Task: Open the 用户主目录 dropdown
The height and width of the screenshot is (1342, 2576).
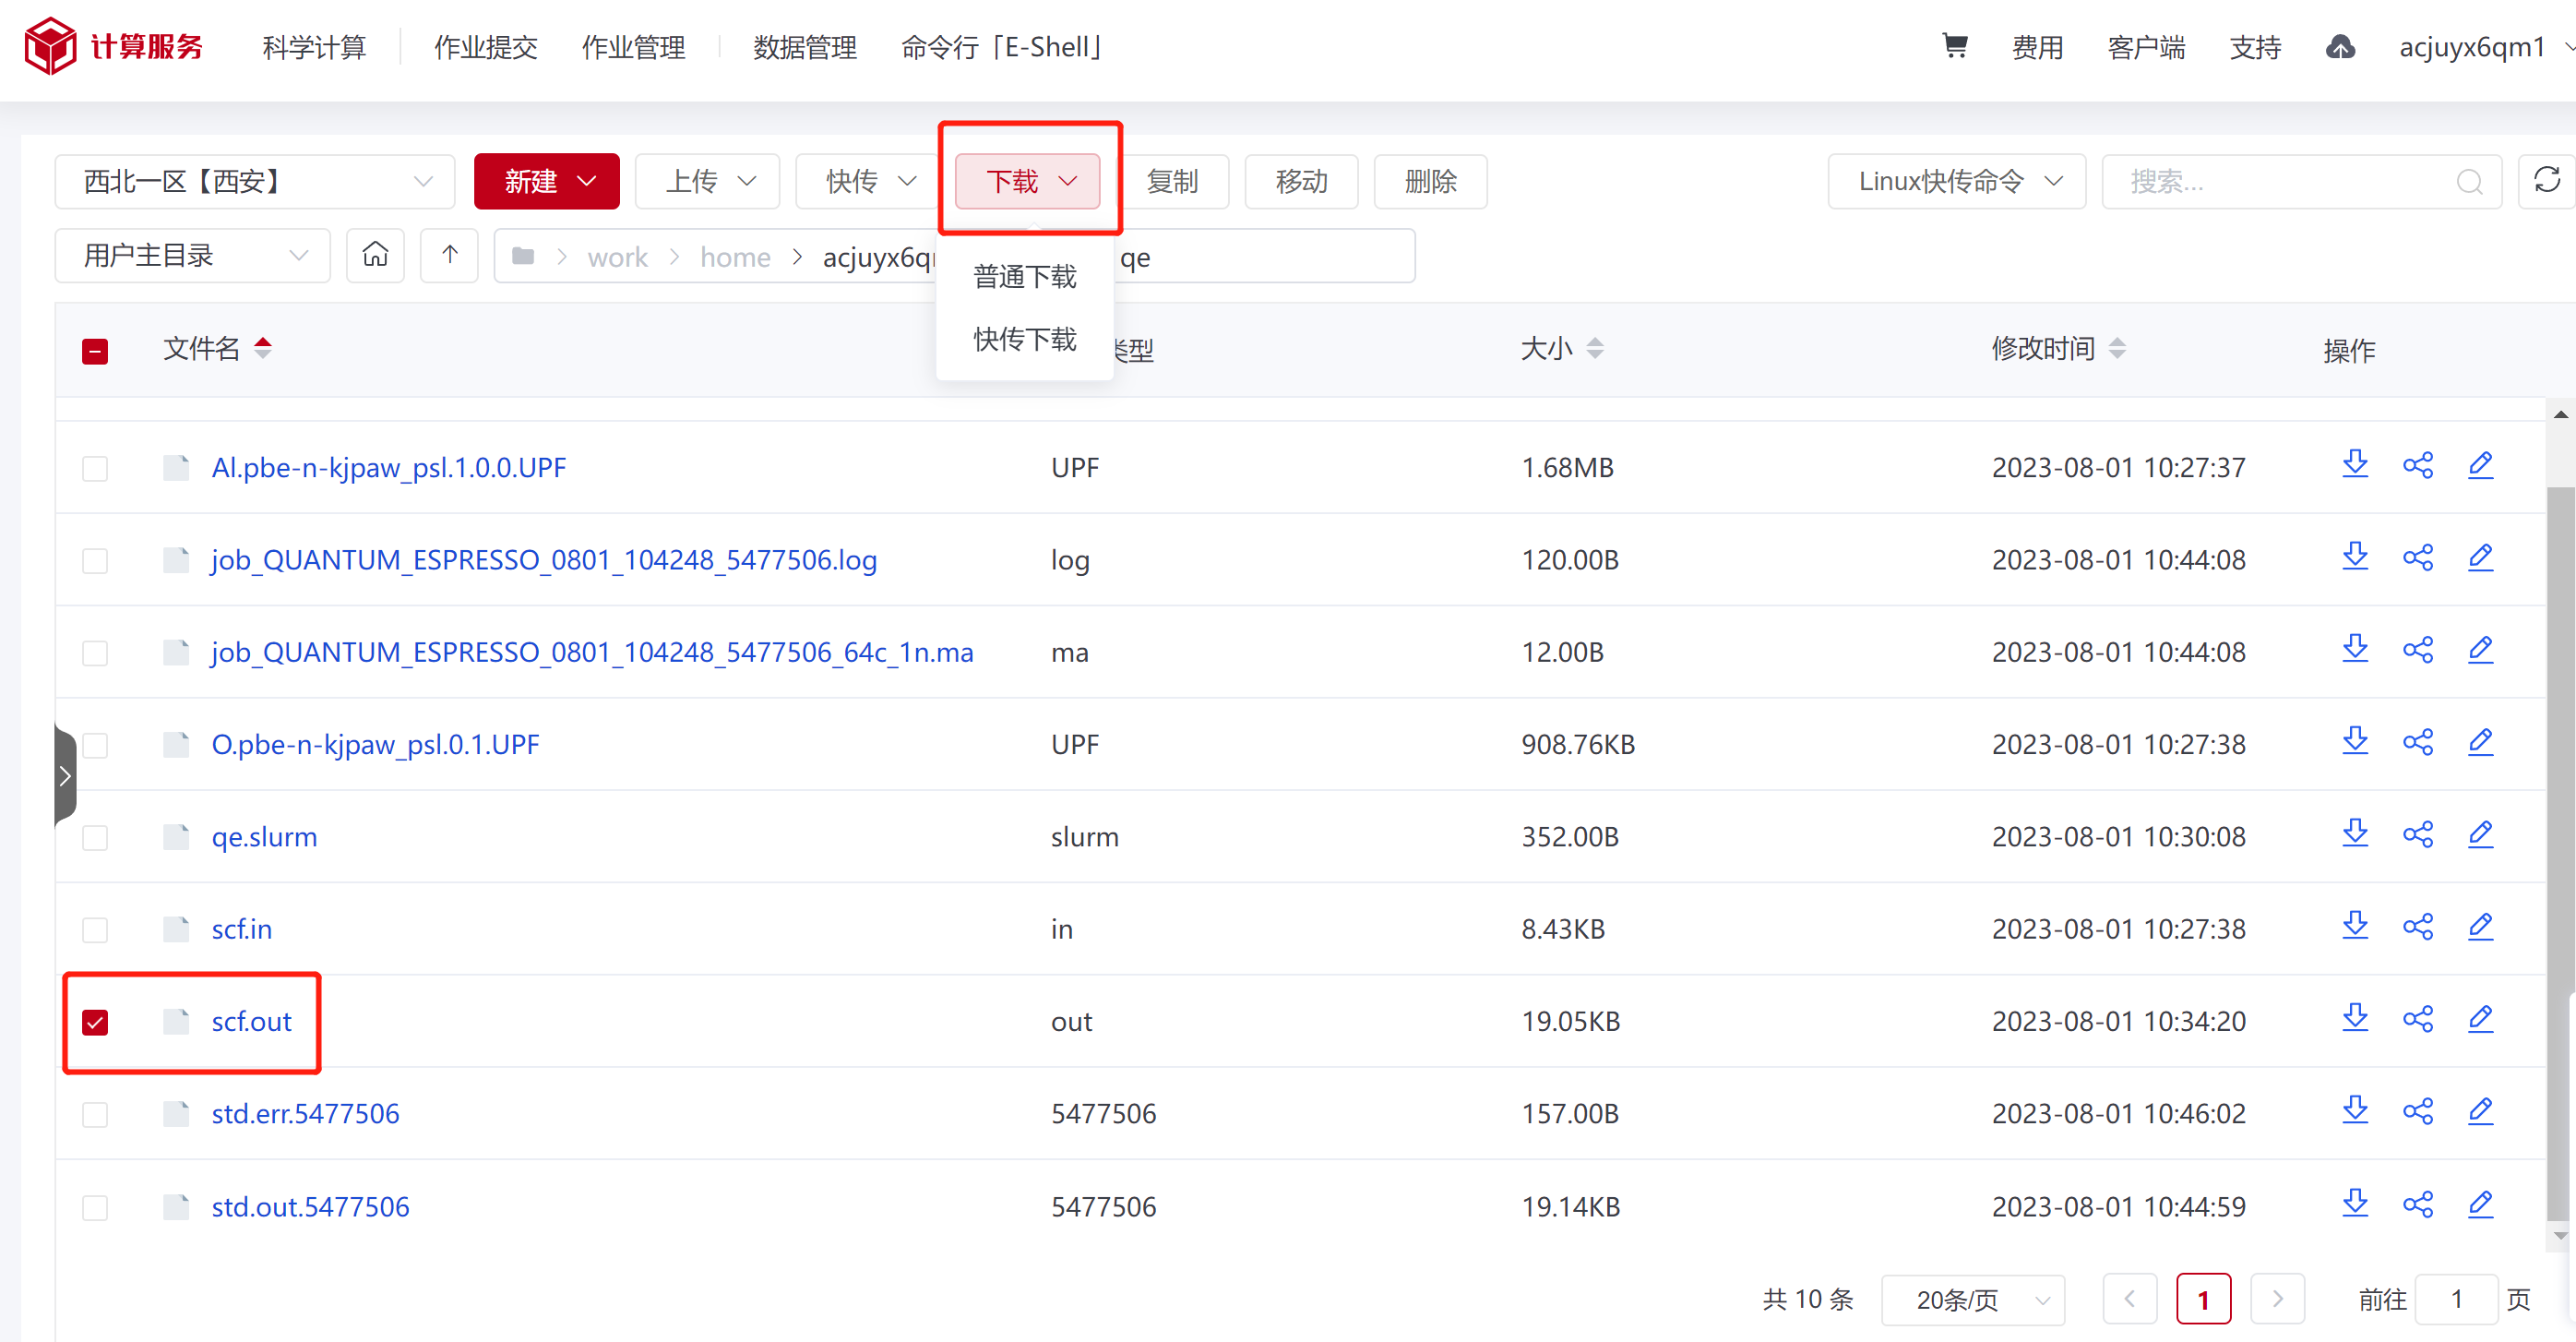Action: (192, 256)
